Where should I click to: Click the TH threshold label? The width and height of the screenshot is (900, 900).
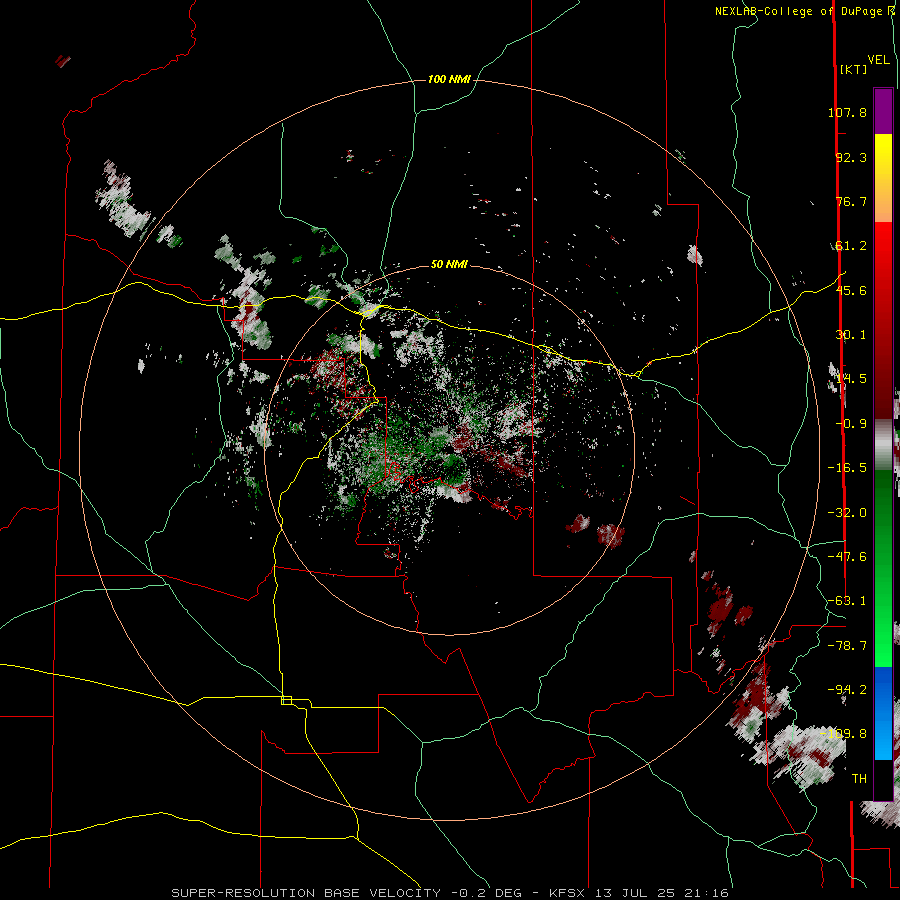pyautogui.click(x=859, y=779)
